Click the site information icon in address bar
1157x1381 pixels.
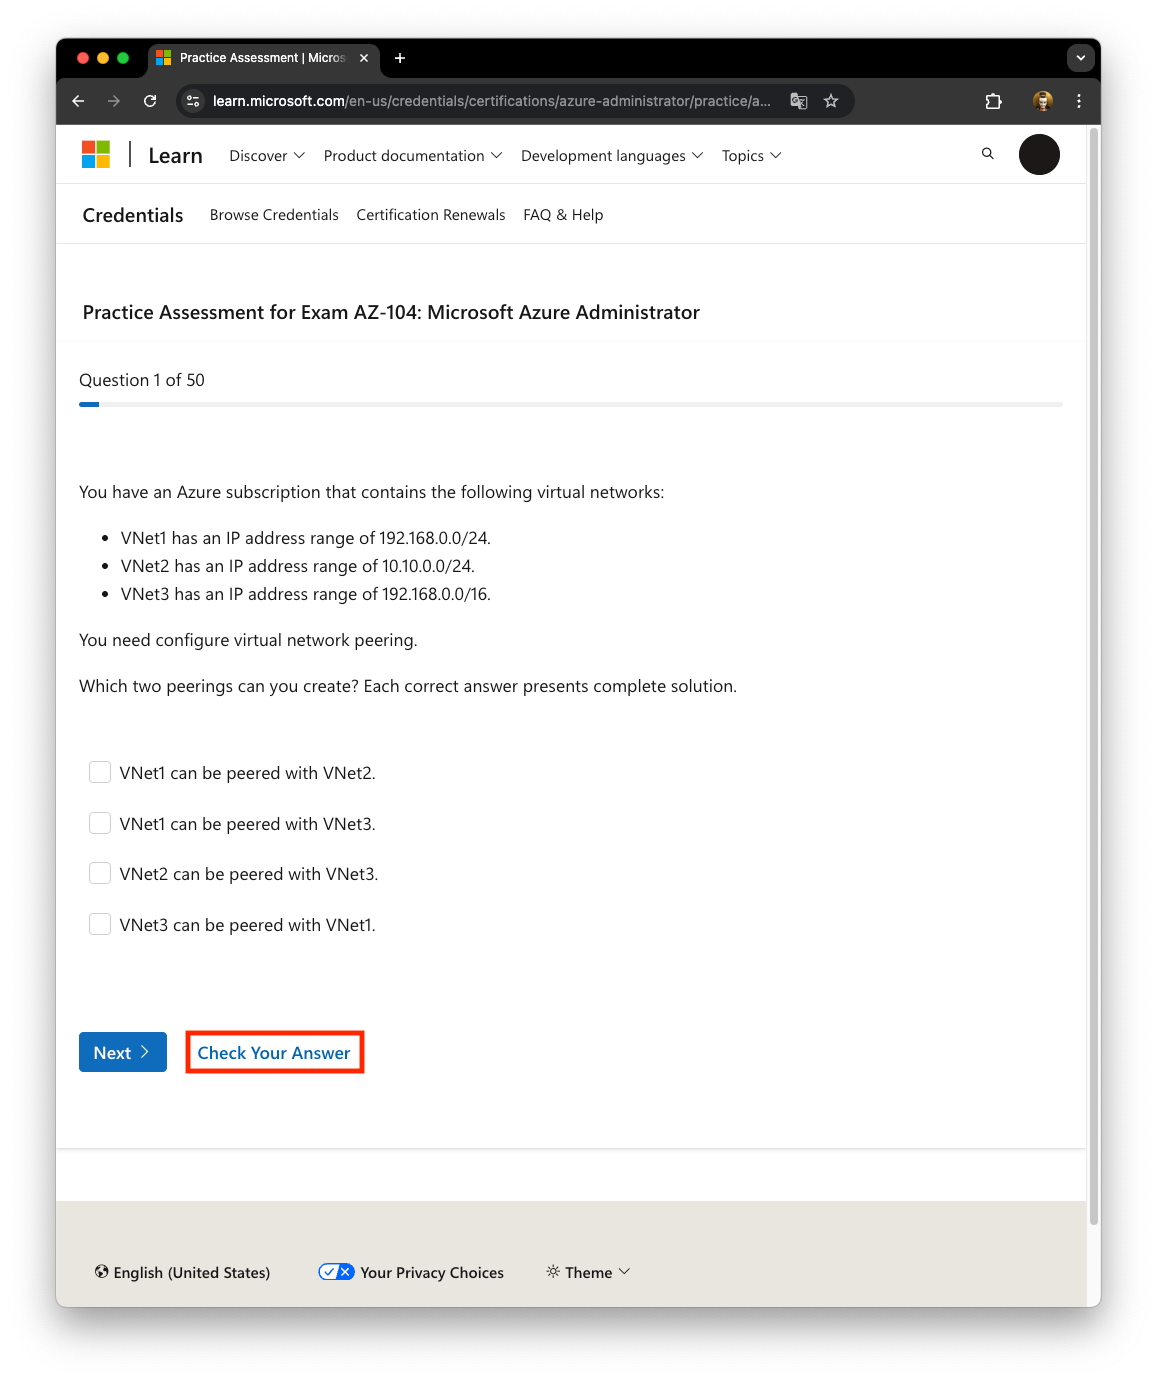194,101
